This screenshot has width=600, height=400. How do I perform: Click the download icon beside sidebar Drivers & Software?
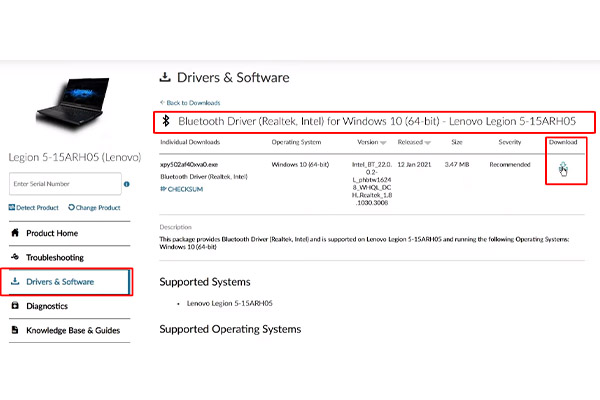[x=15, y=281]
